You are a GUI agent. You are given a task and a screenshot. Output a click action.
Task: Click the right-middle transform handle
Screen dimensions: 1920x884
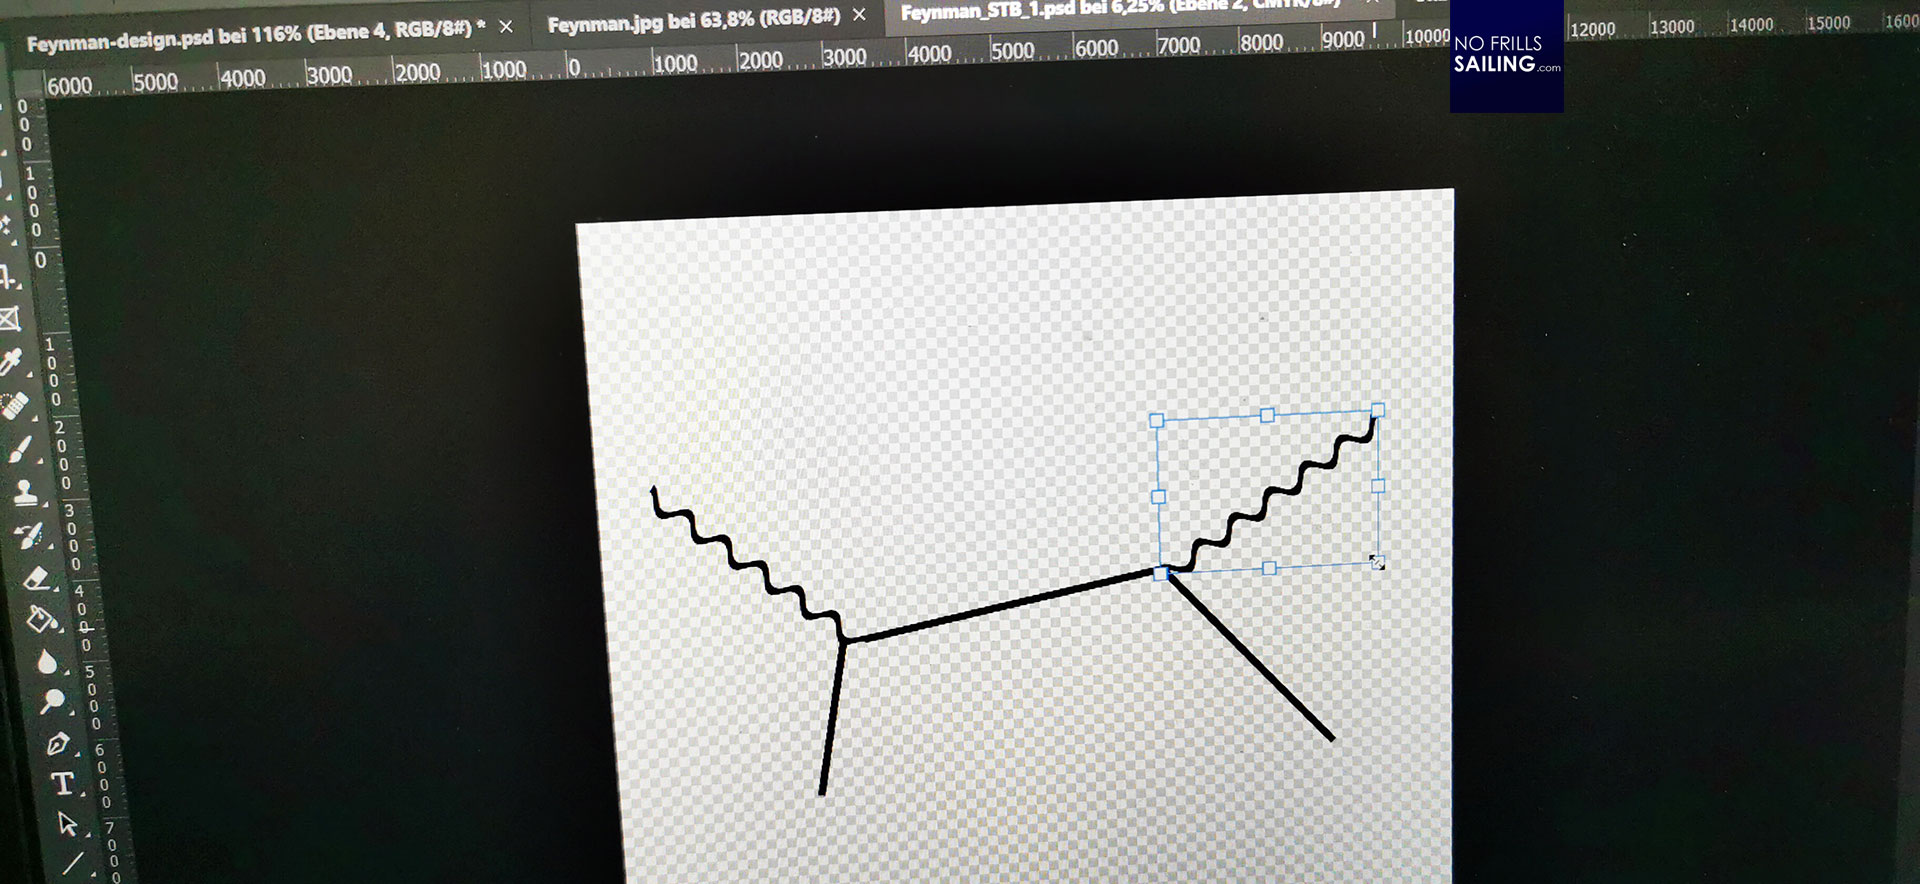coord(1378,486)
